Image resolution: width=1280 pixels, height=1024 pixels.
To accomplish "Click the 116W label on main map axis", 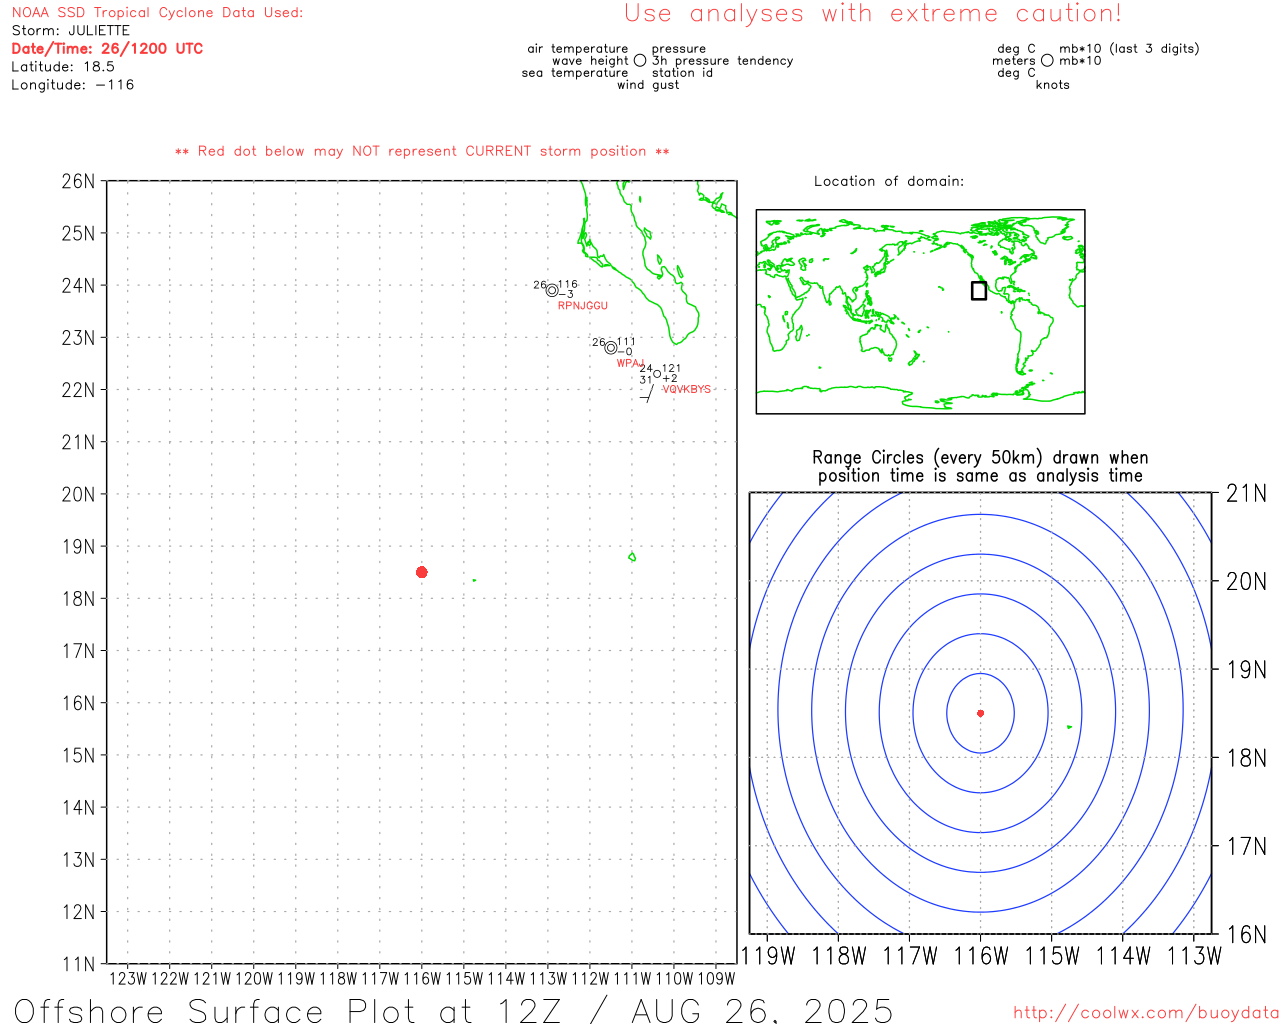I will (x=422, y=979).
